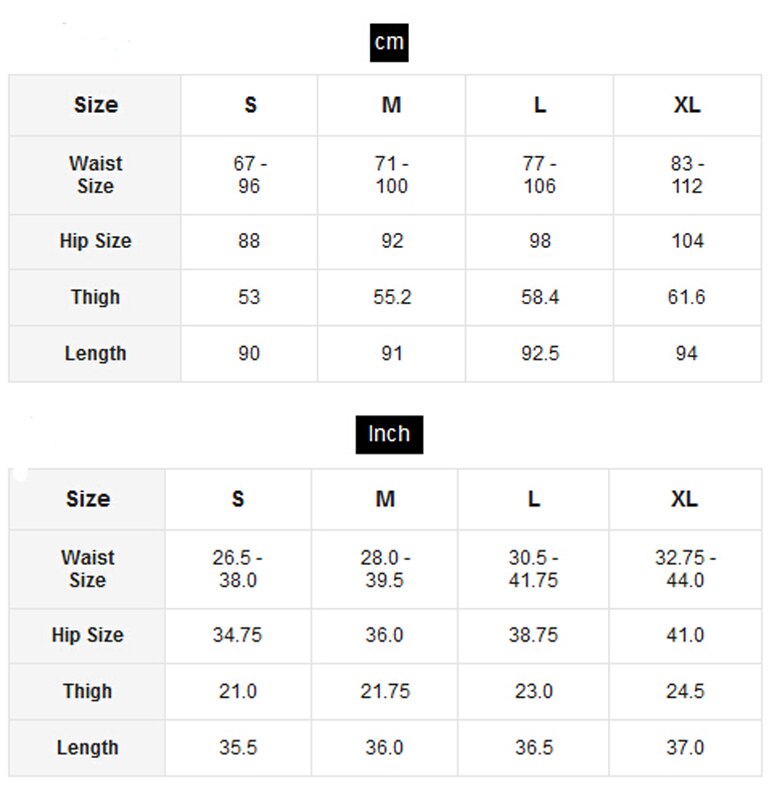This screenshot has width=769, height=788.
Task: Click the 34.75 hip size cell
Action: [238, 635]
